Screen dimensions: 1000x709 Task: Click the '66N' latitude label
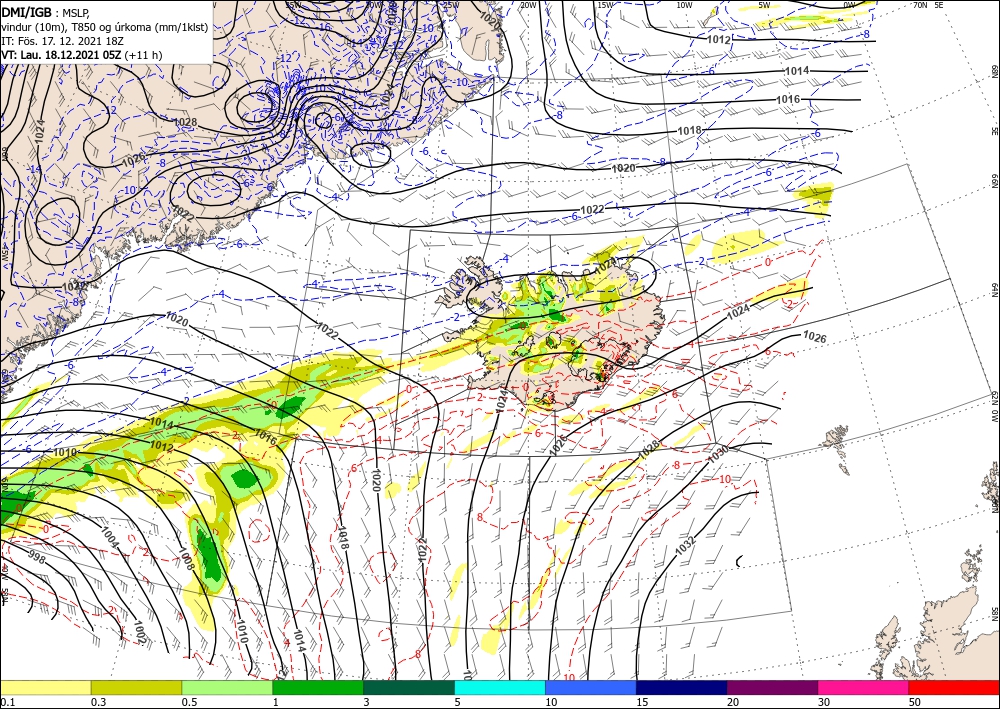click(x=994, y=181)
